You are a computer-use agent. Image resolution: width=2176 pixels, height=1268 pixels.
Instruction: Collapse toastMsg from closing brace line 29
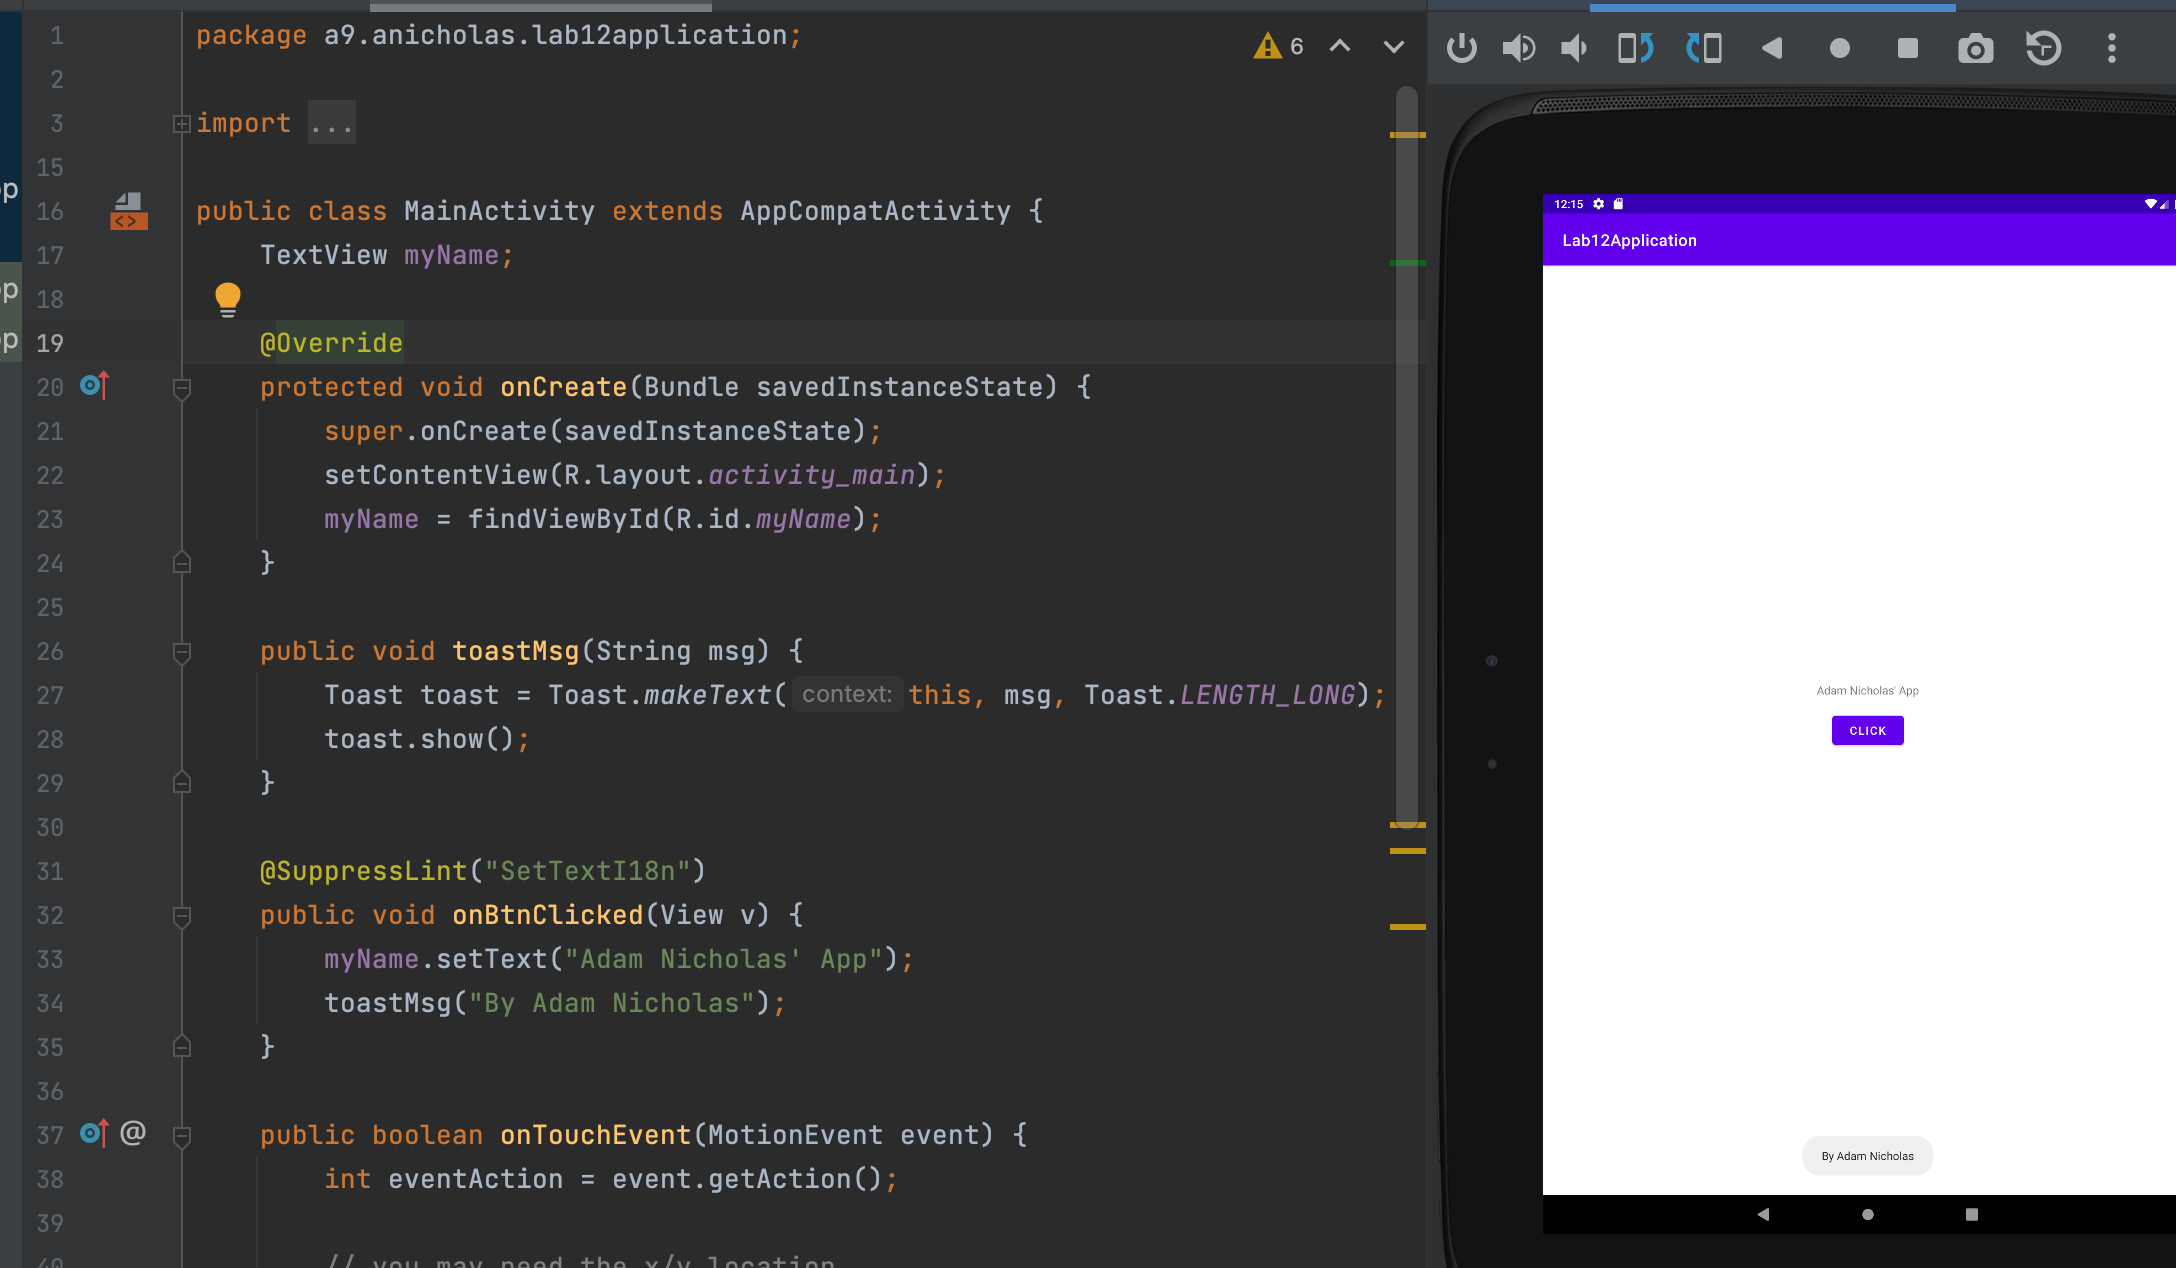click(182, 782)
